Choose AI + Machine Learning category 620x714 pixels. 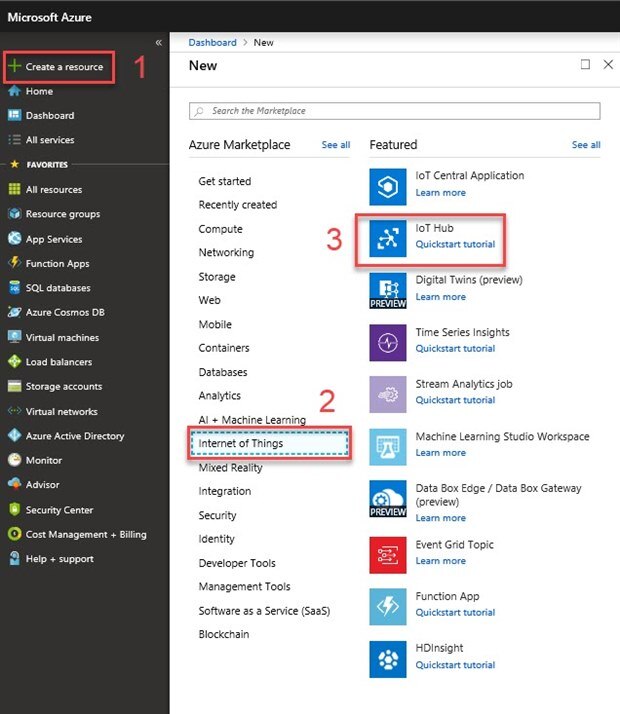click(253, 419)
